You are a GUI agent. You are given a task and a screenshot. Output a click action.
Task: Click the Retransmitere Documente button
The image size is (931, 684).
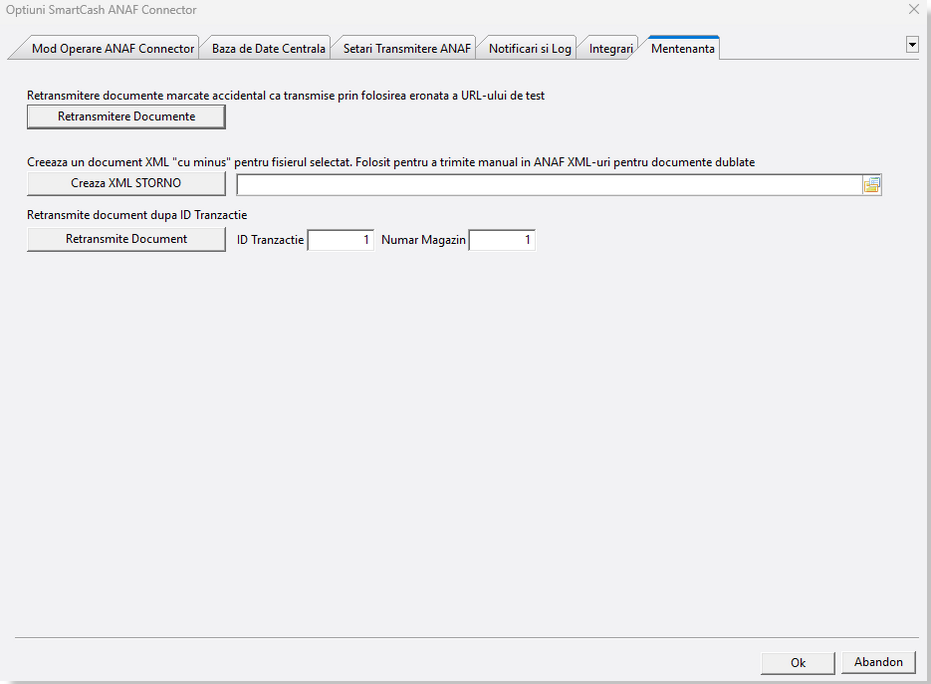click(x=126, y=116)
